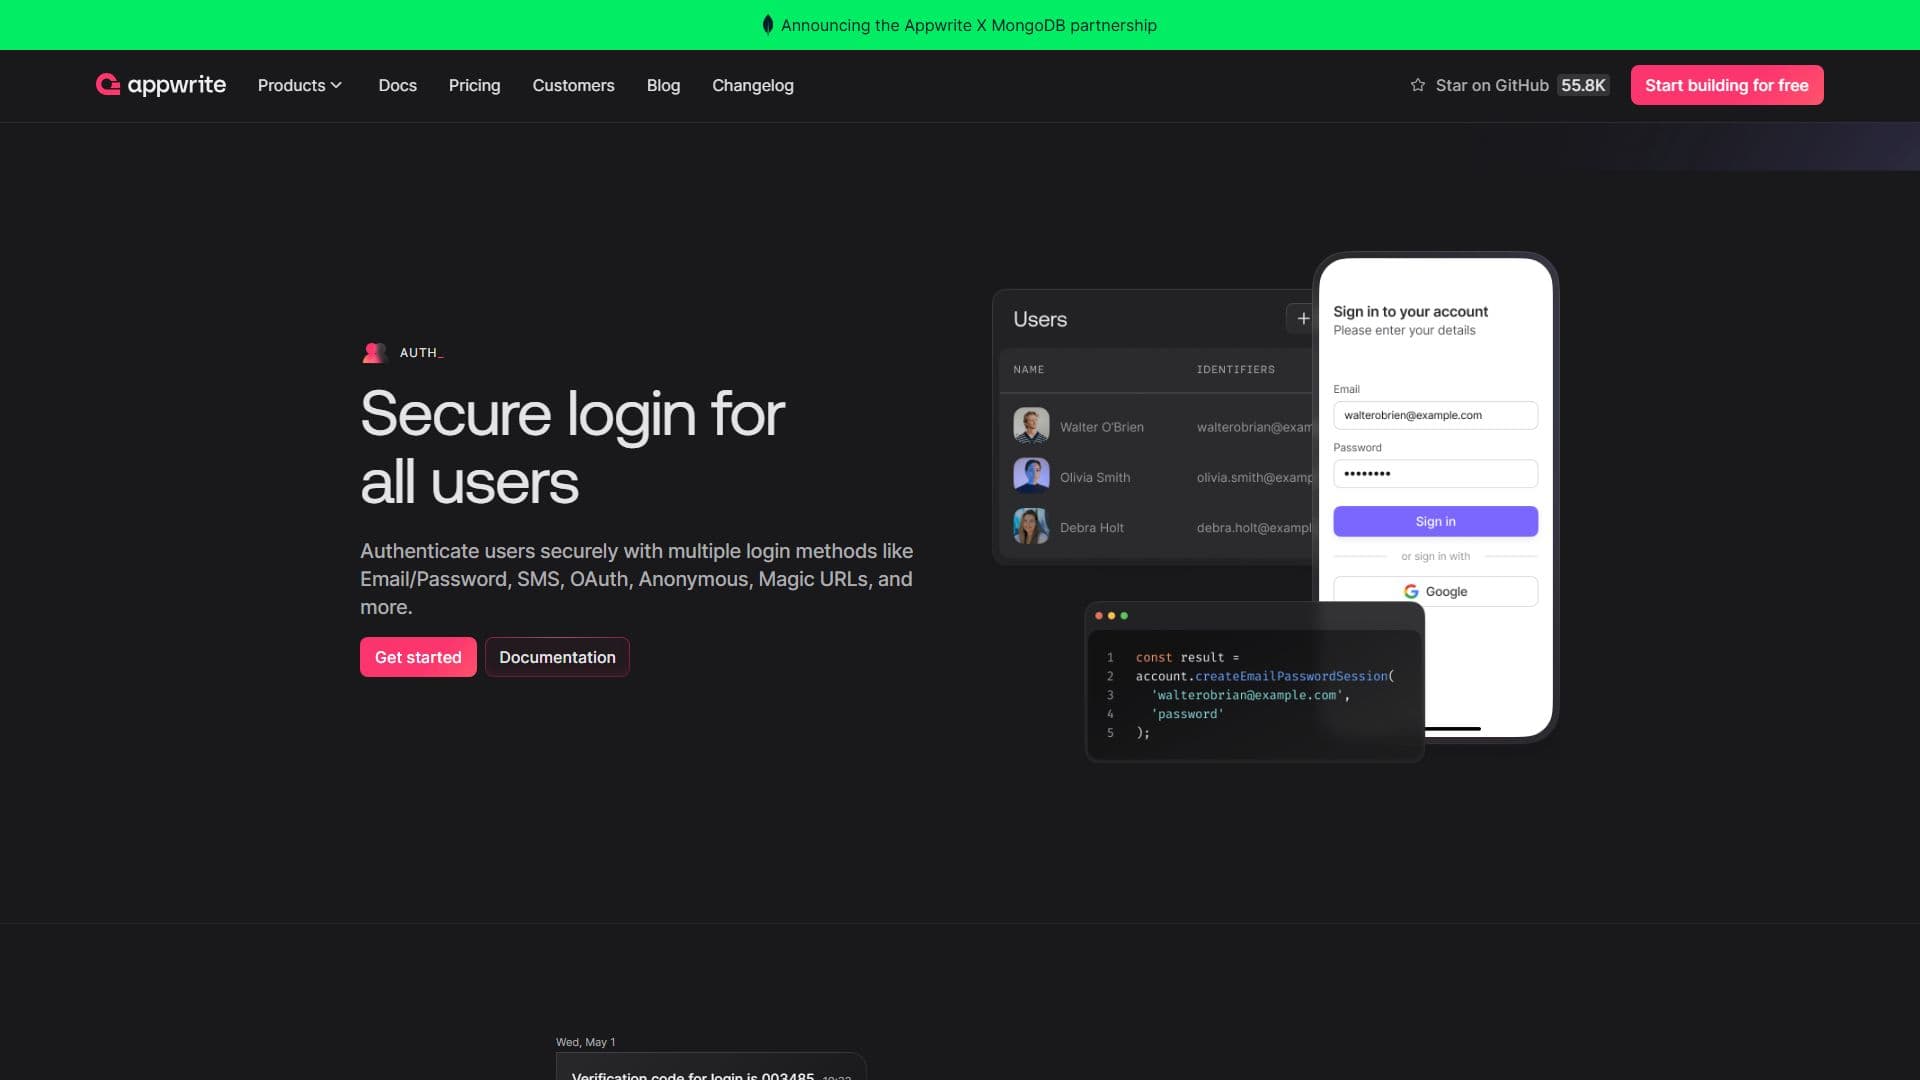Screen dimensions: 1920x1080
Task: Click Walter O'Brien's avatar
Action: point(1031,426)
